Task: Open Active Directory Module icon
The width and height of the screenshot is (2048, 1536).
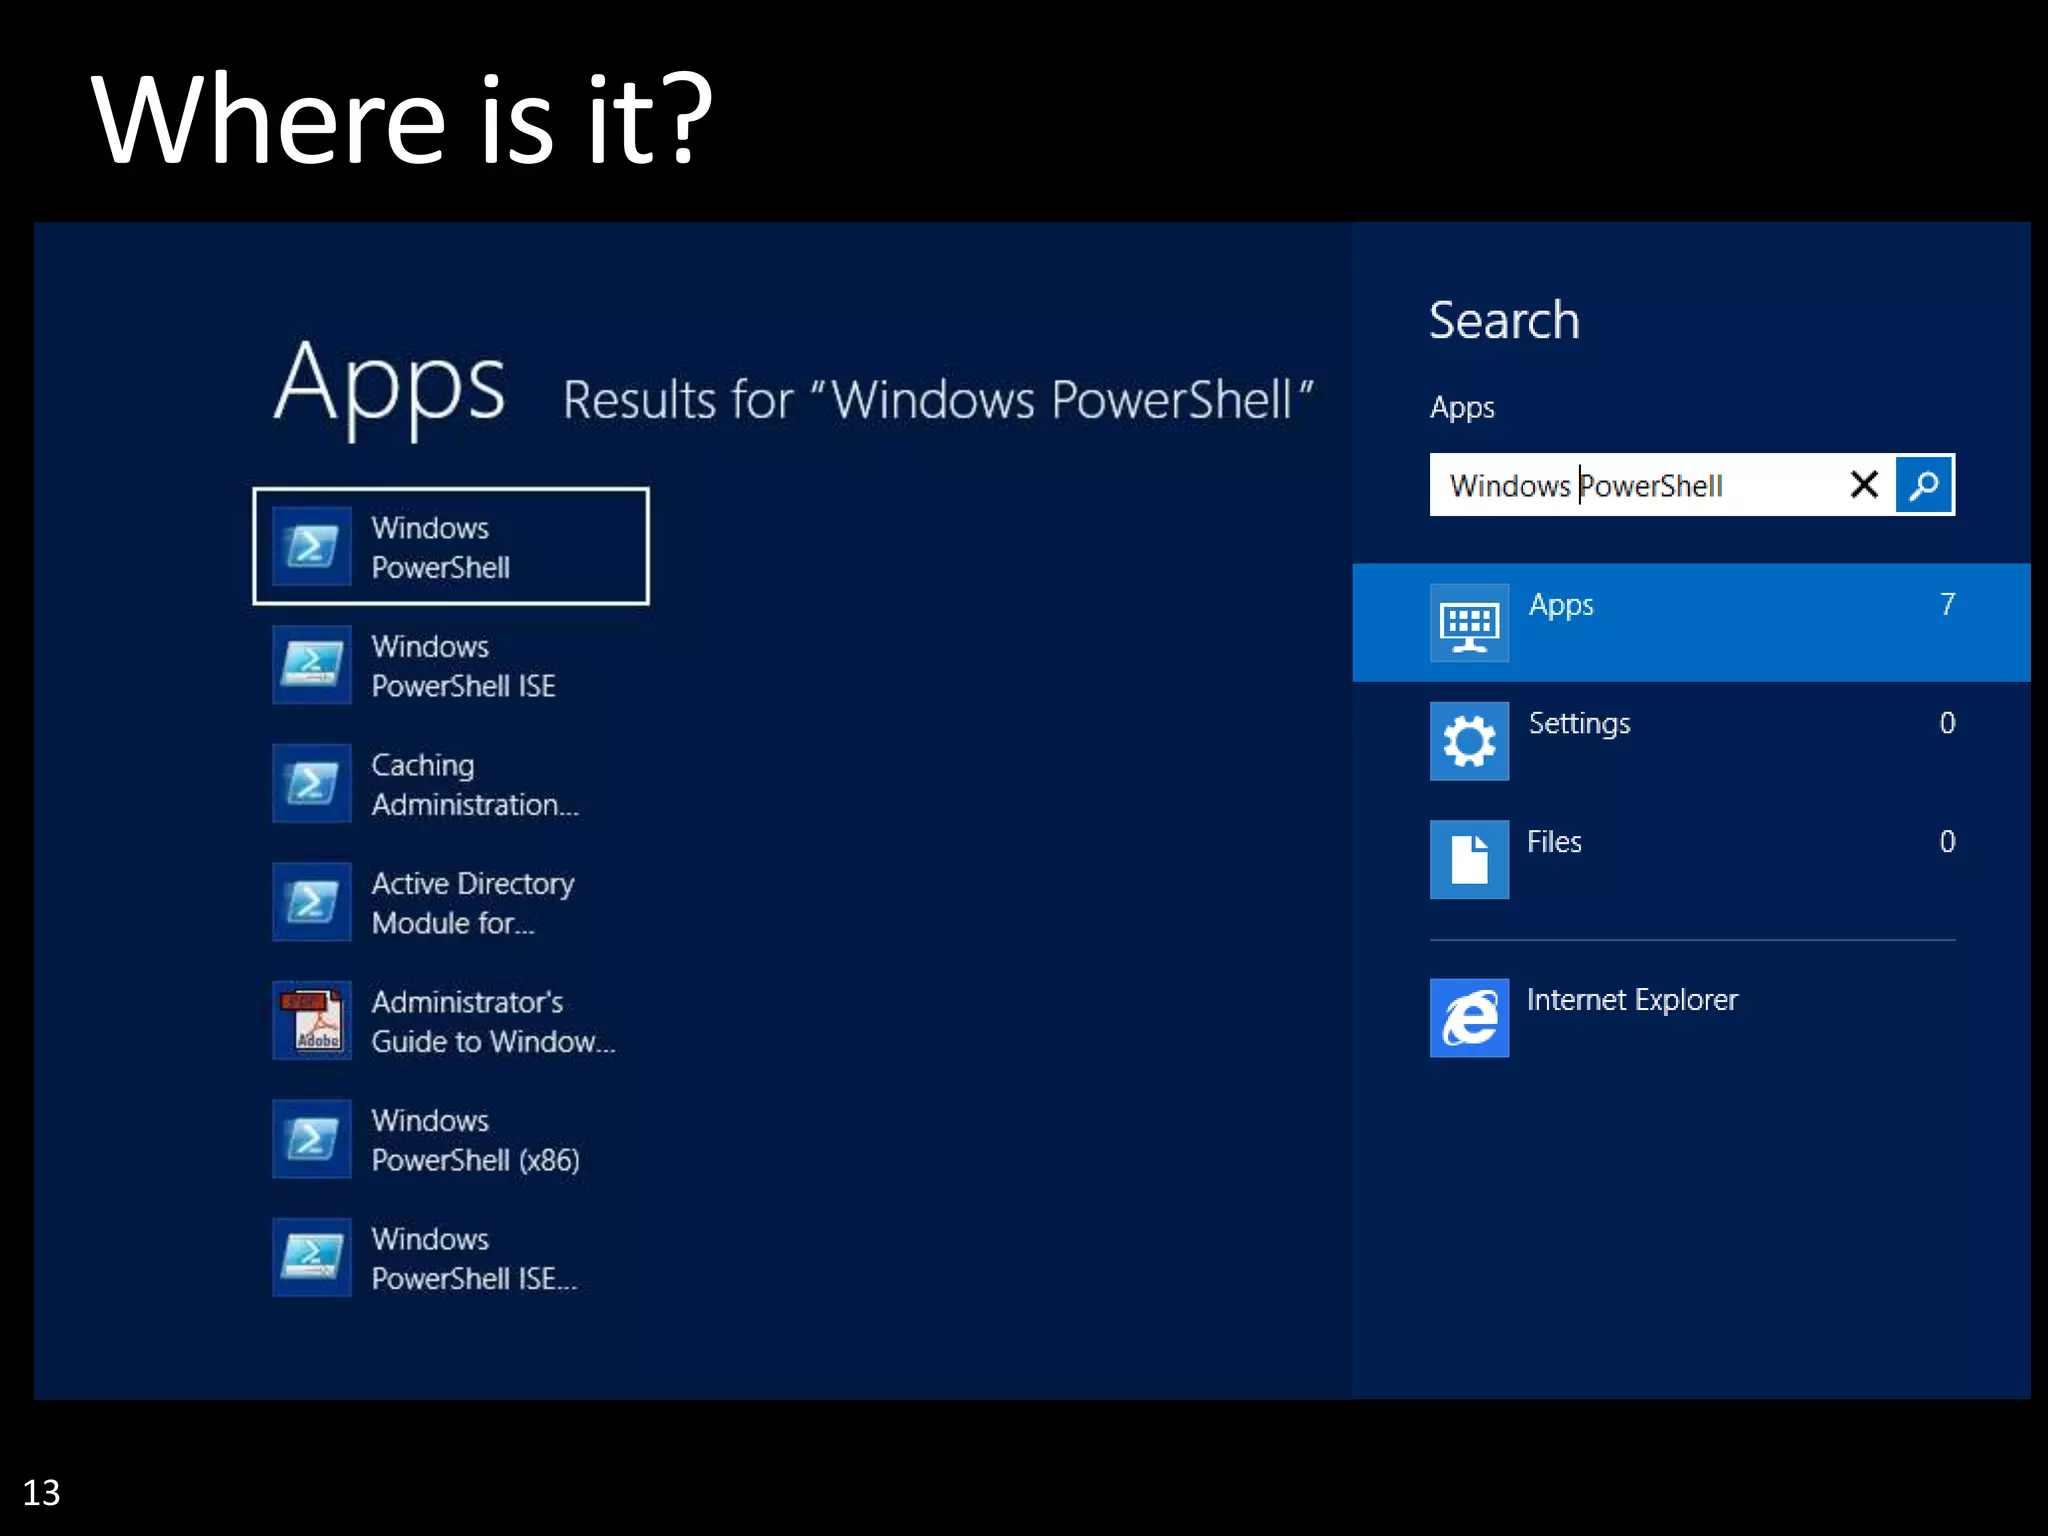Action: pyautogui.click(x=312, y=902)
